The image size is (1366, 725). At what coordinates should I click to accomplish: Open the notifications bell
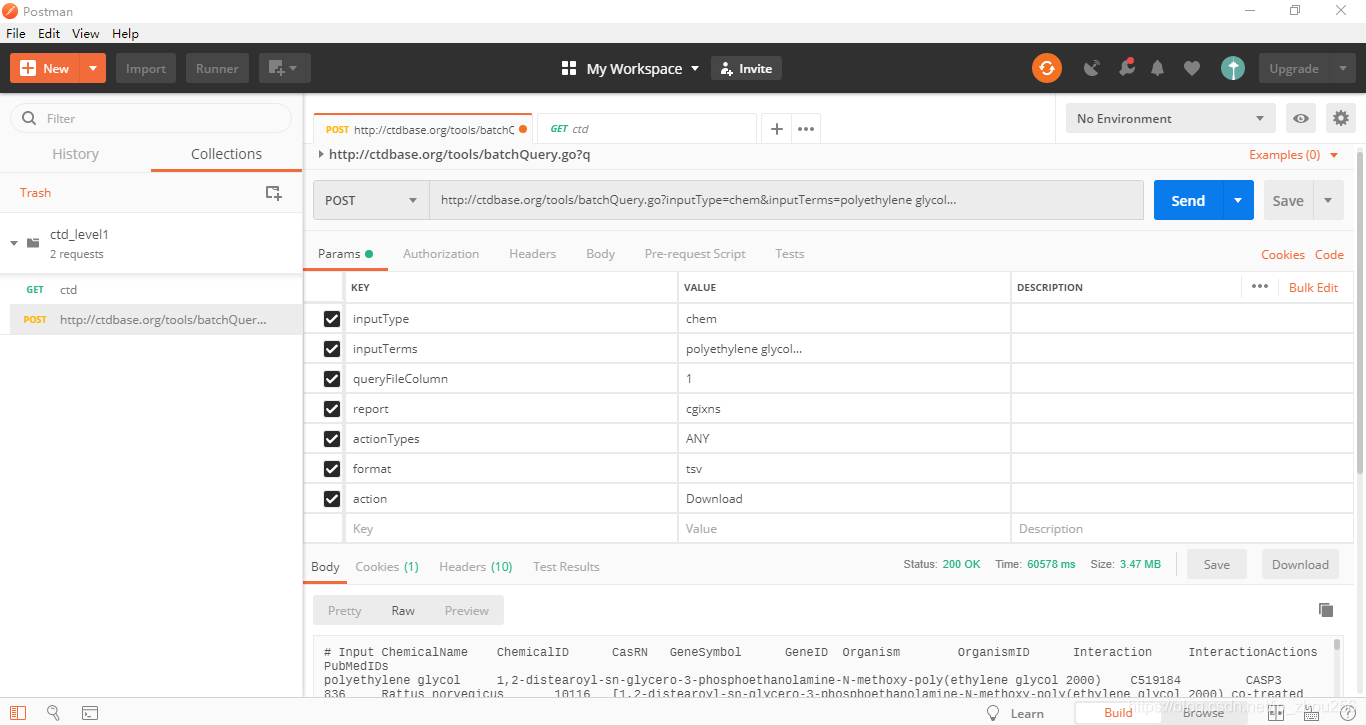tap(1158, 68)
